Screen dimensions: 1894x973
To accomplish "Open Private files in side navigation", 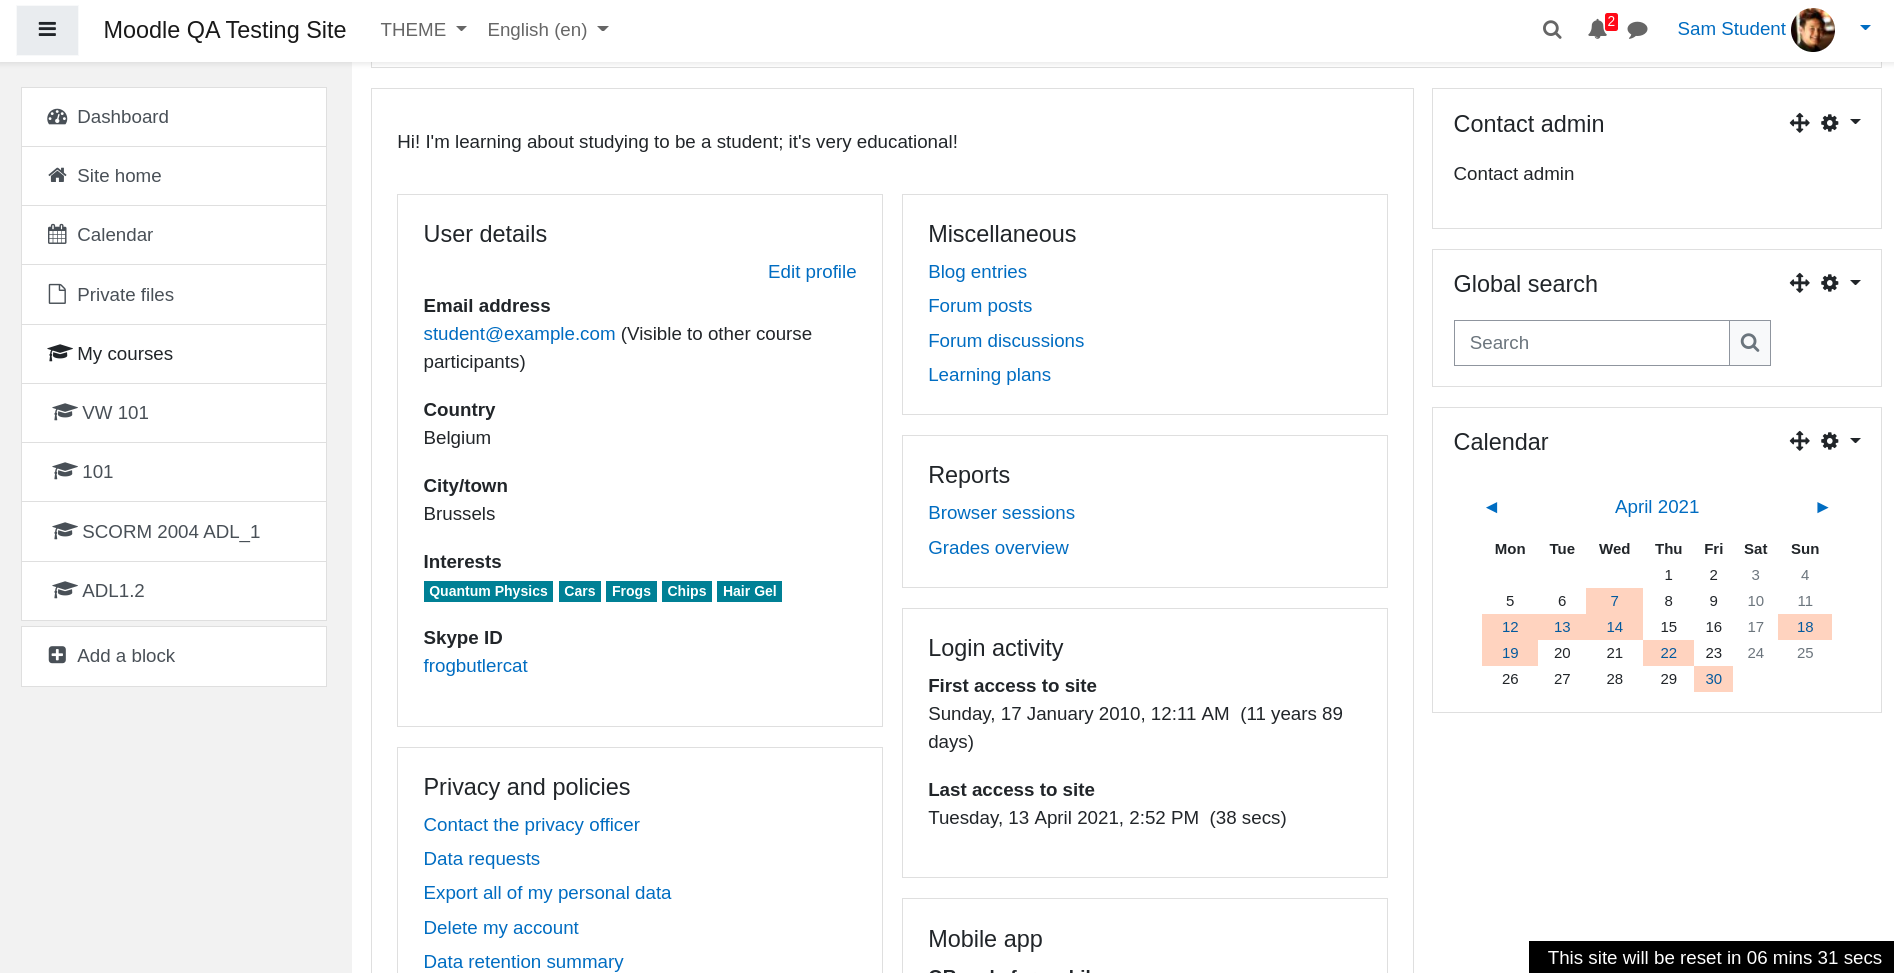I will pyautogui.click(x=174, y=295).
